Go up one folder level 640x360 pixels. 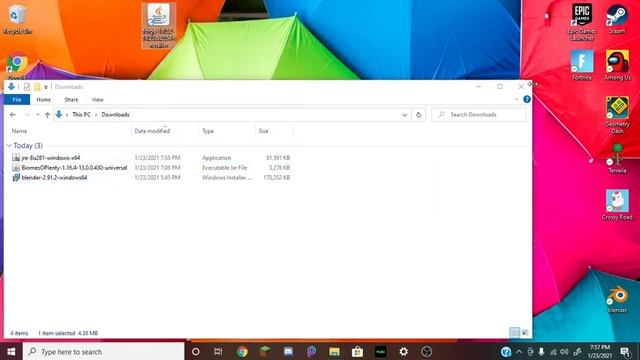tap(47, 115)
